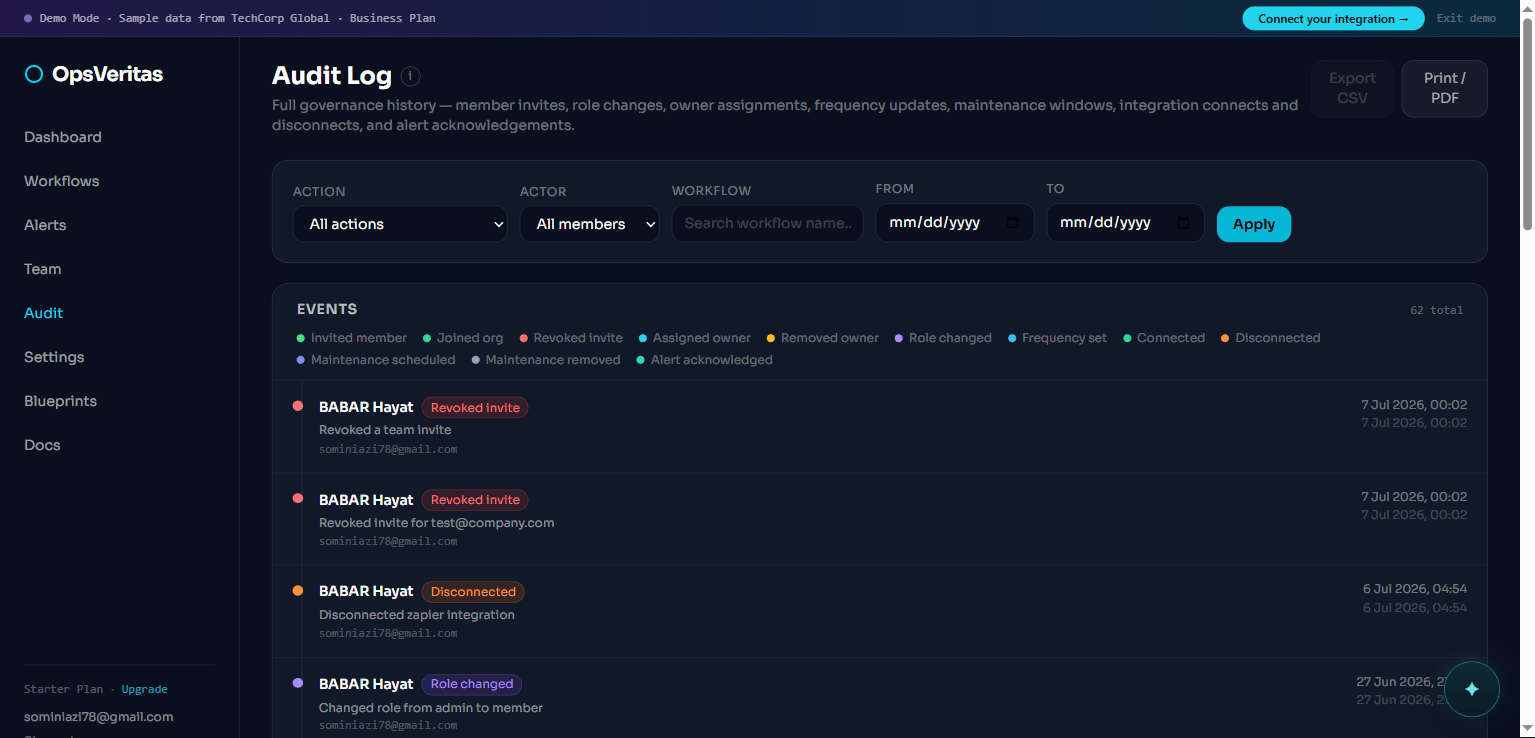This screenshot has width=1535, height=738.
Task: Click Revoked invite badge on 'Revoked a team invite' event
Action: [x=475, y=408]
